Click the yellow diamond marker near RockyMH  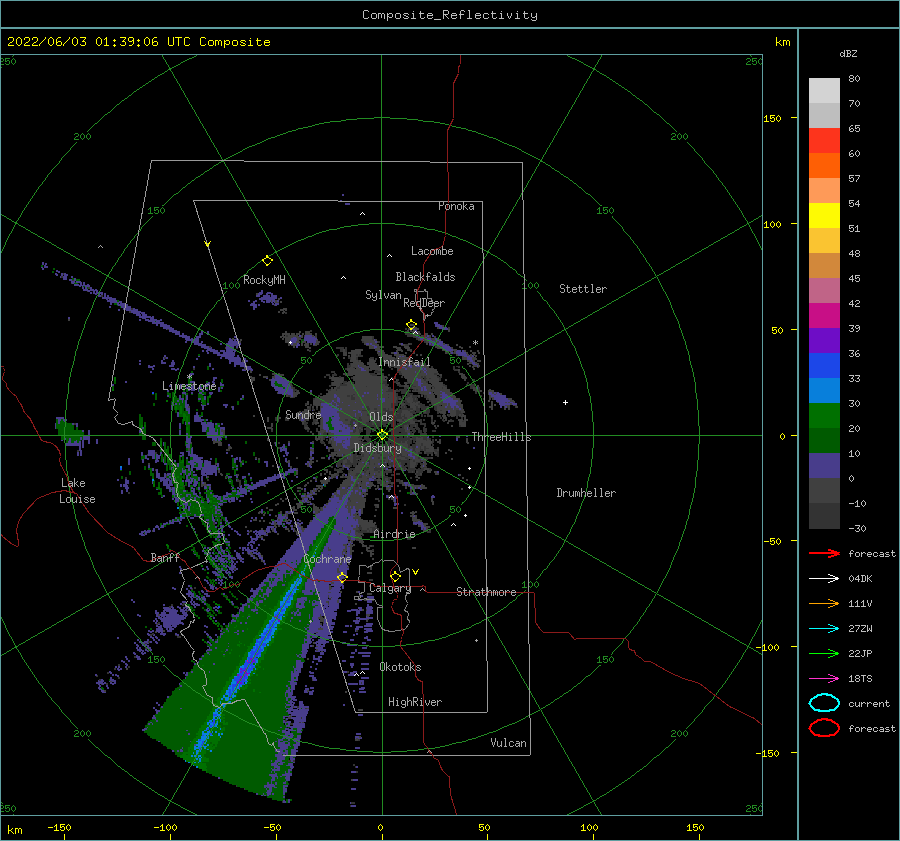click(267, 261)
